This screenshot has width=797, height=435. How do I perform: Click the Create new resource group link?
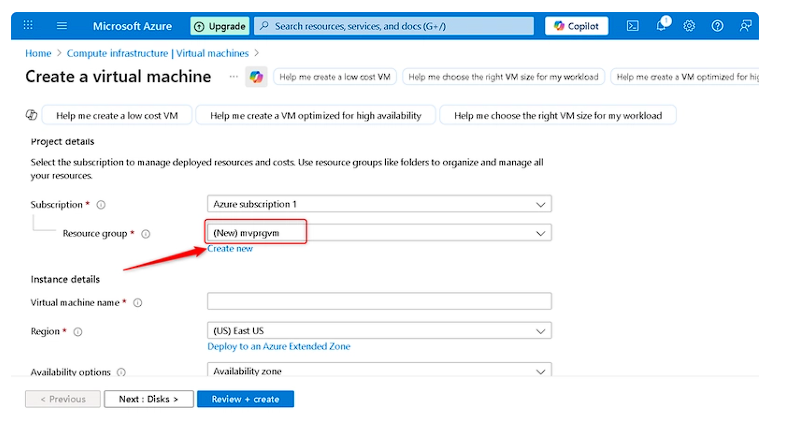tap(230, 249)
